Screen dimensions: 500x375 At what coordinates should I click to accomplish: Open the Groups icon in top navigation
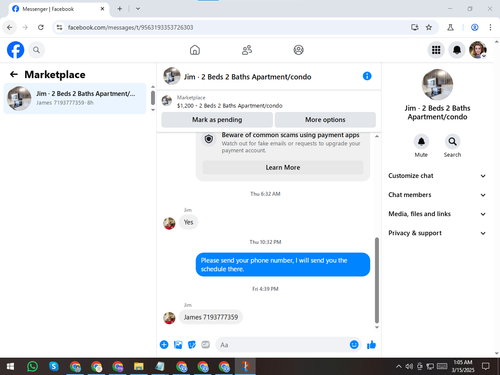(298, 50)
